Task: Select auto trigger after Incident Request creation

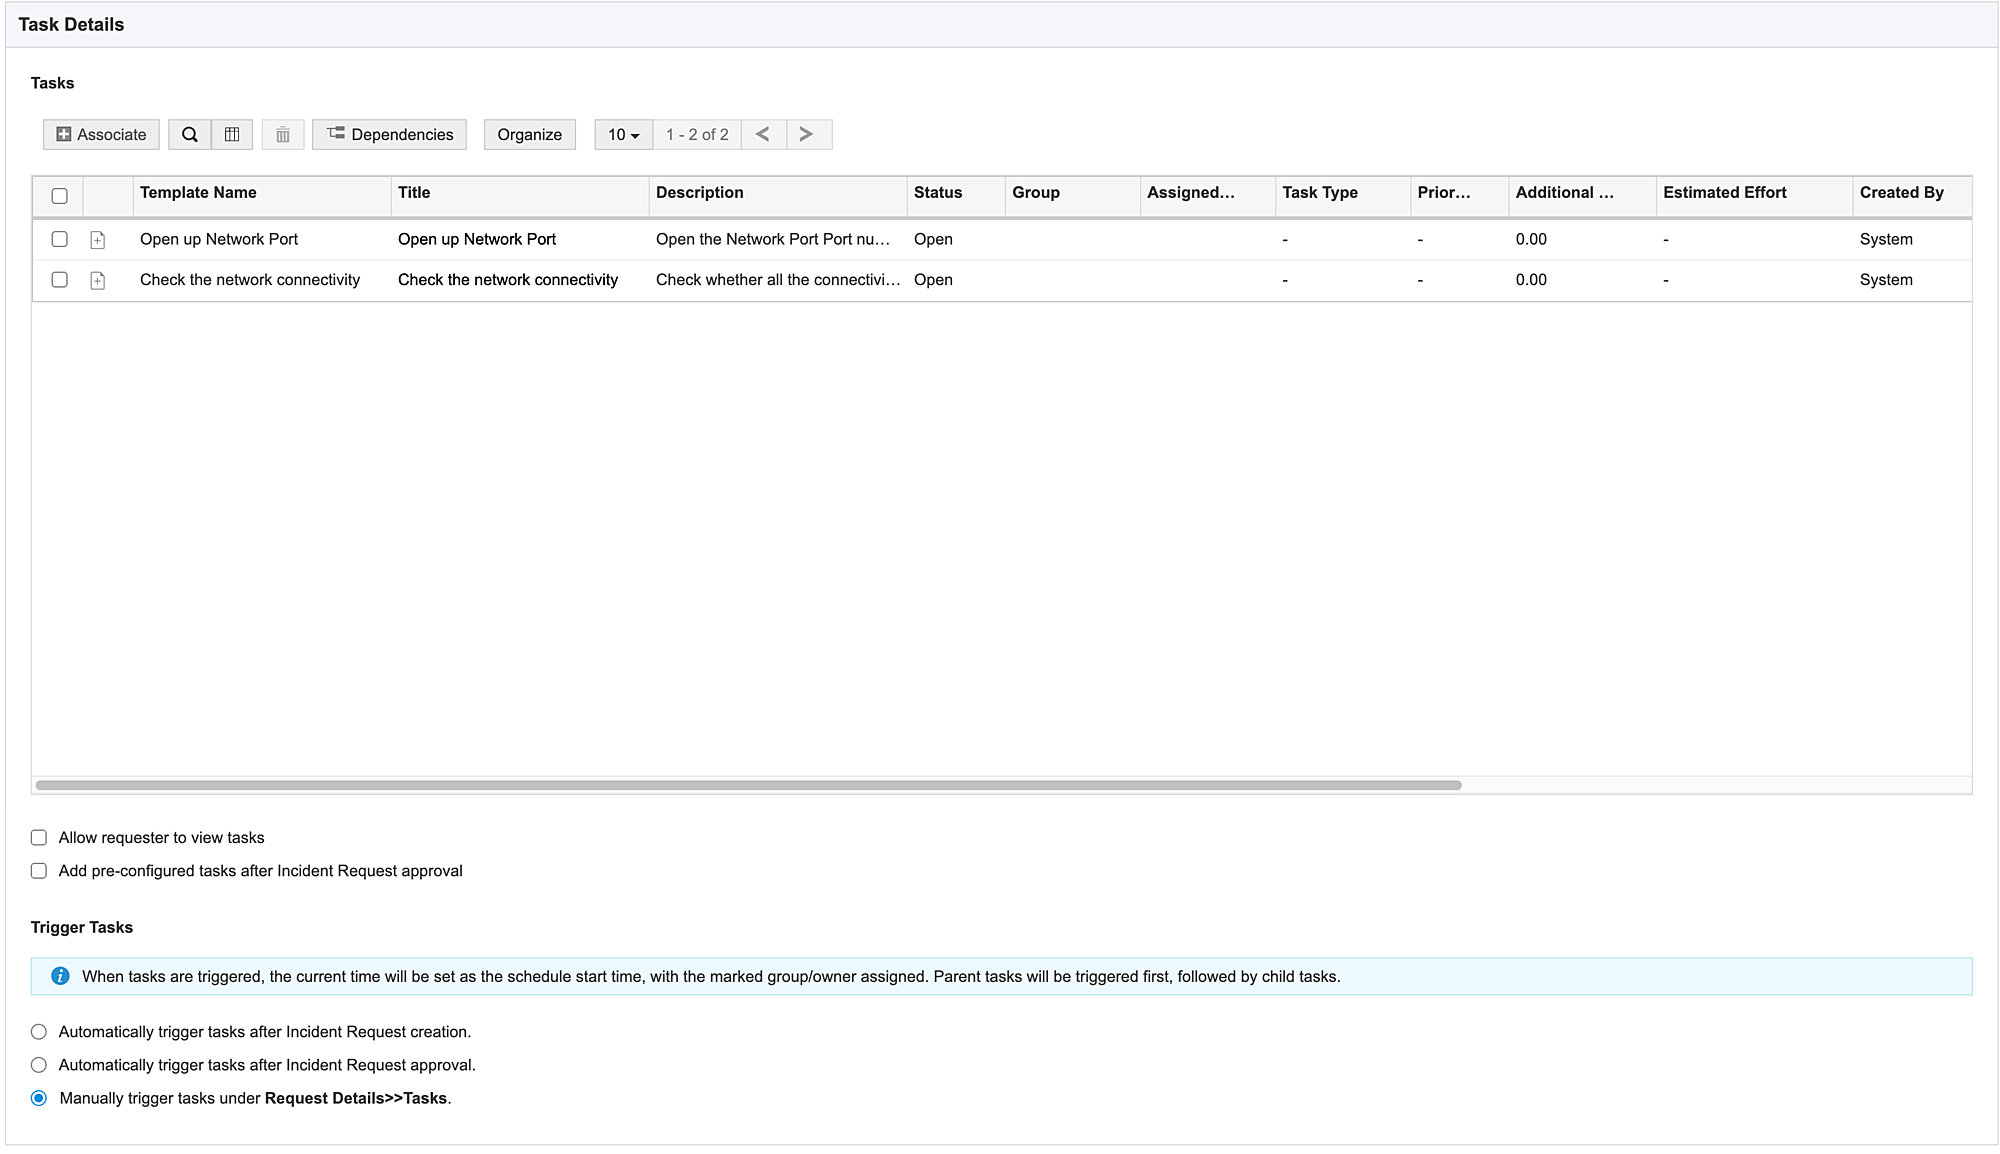Action: tap(39, 1032)
